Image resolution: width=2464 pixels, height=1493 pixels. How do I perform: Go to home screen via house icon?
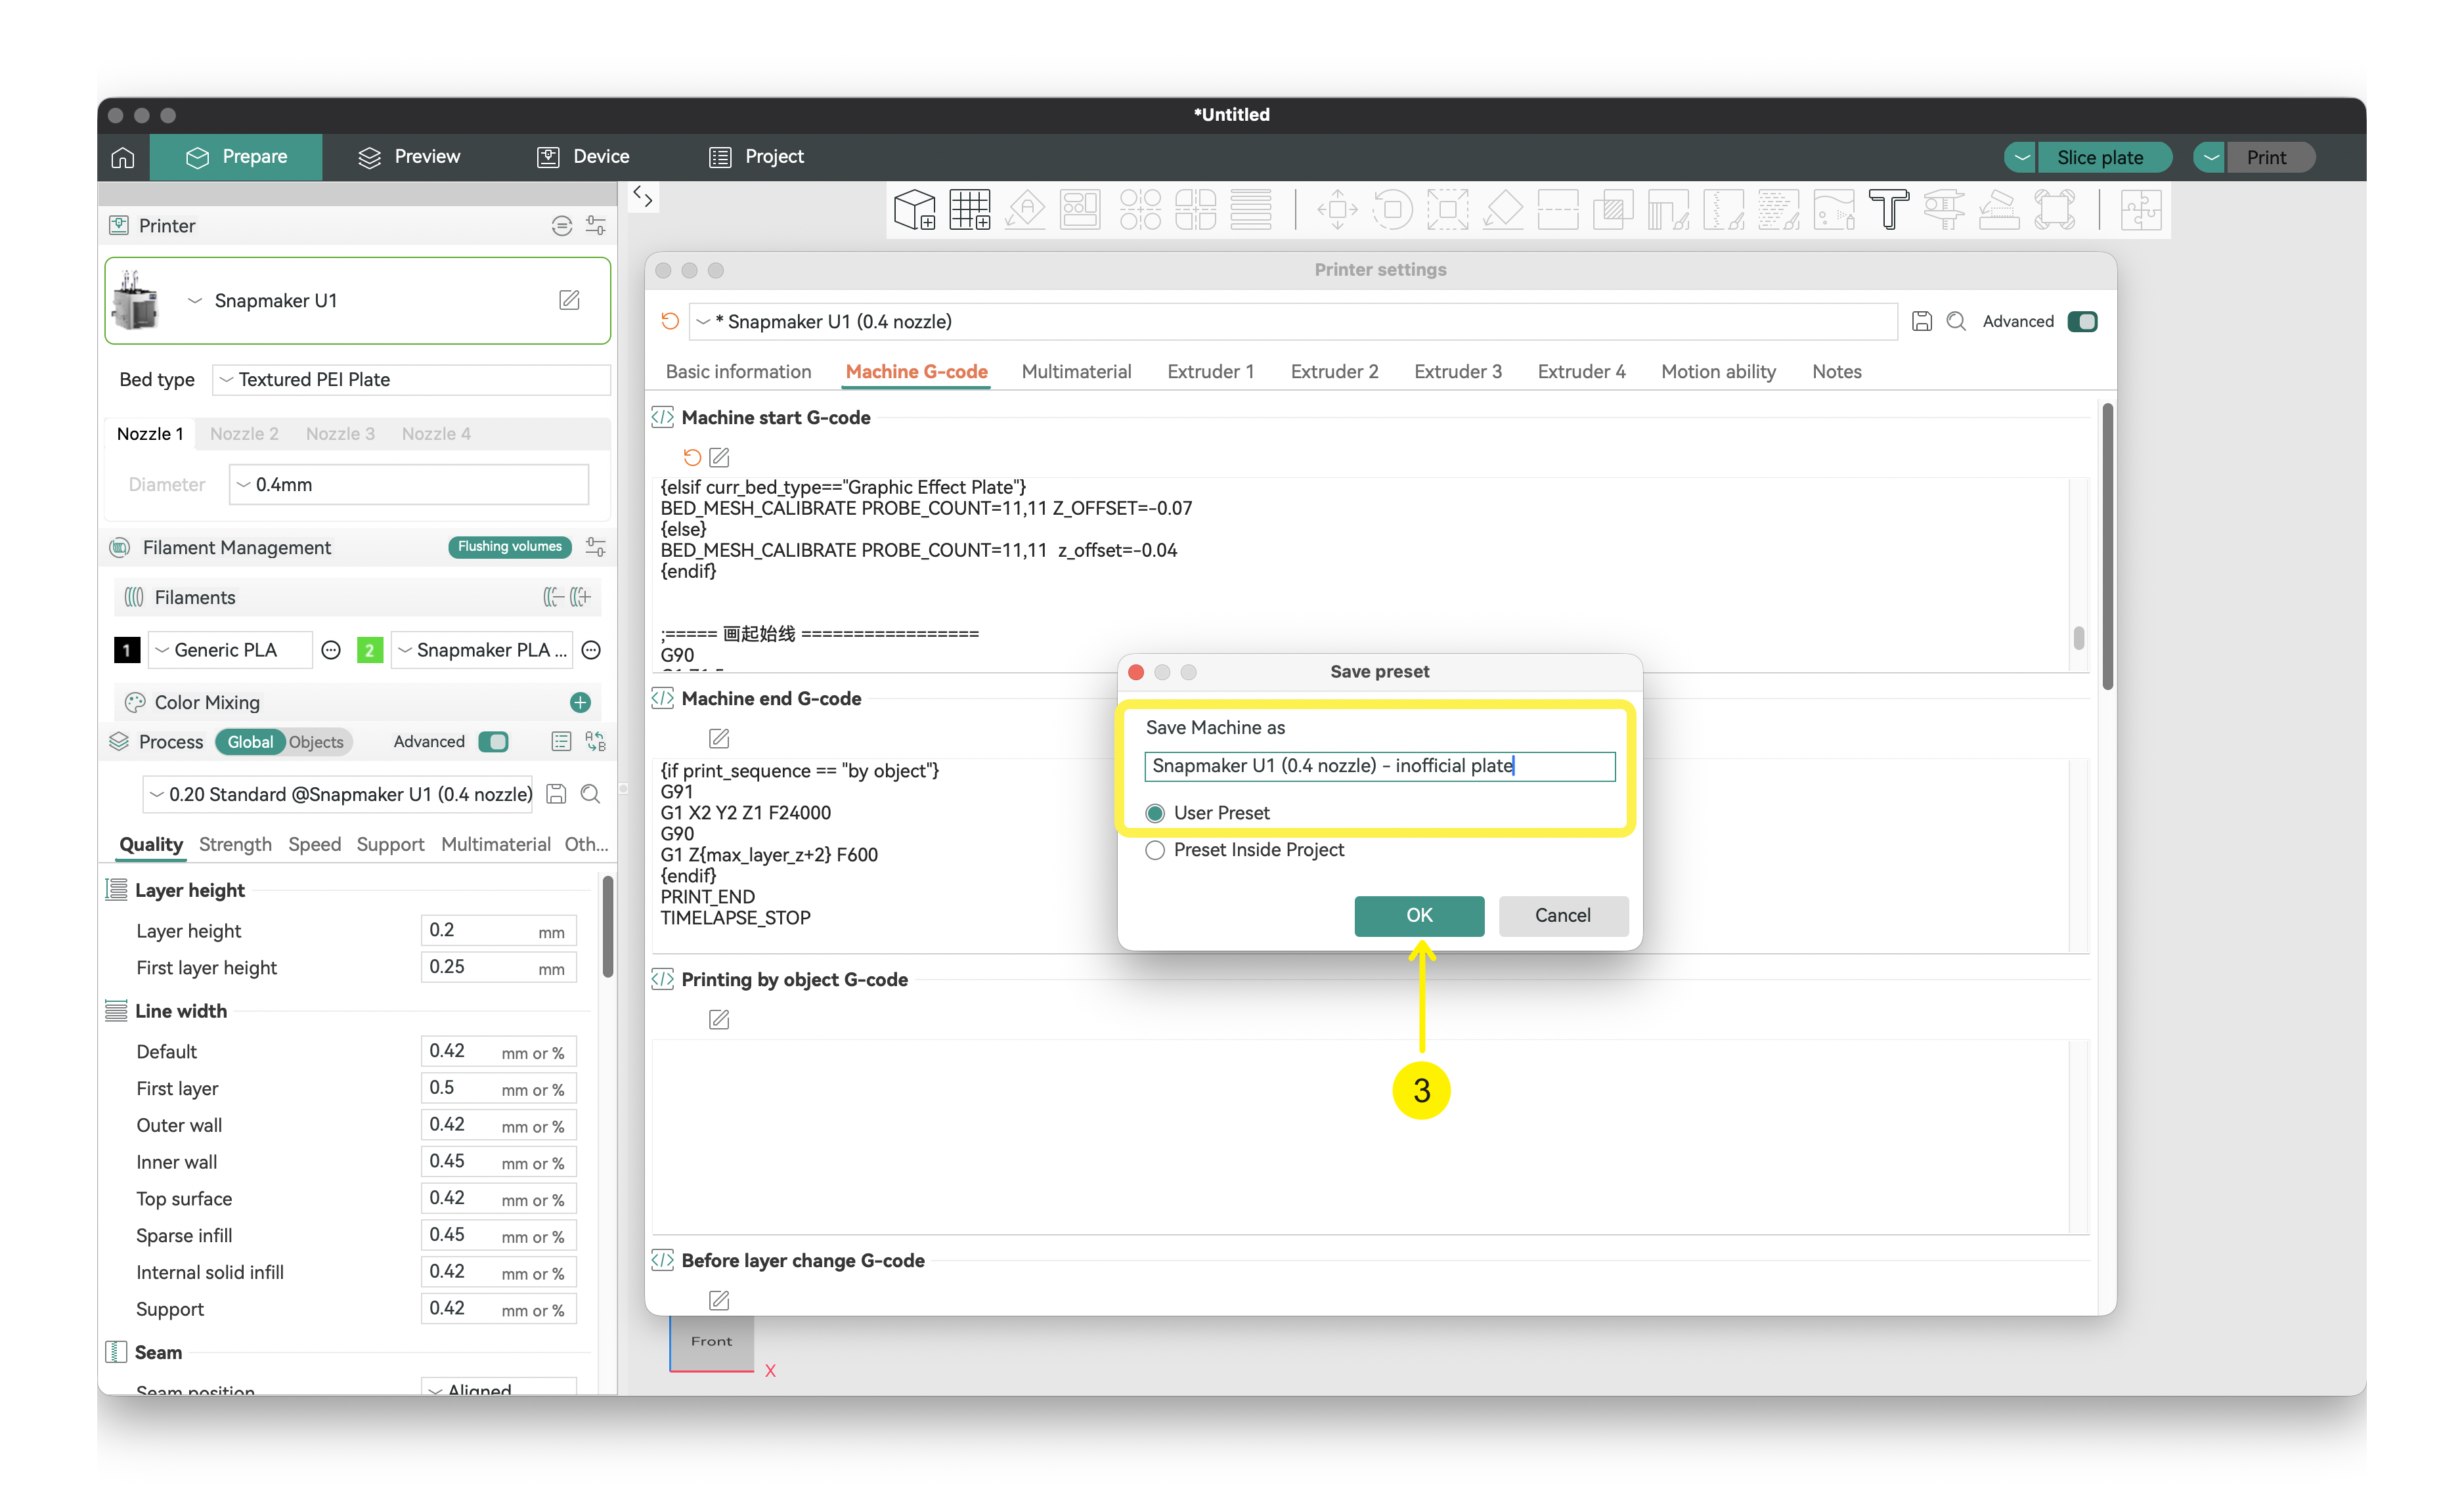point(122,157)
